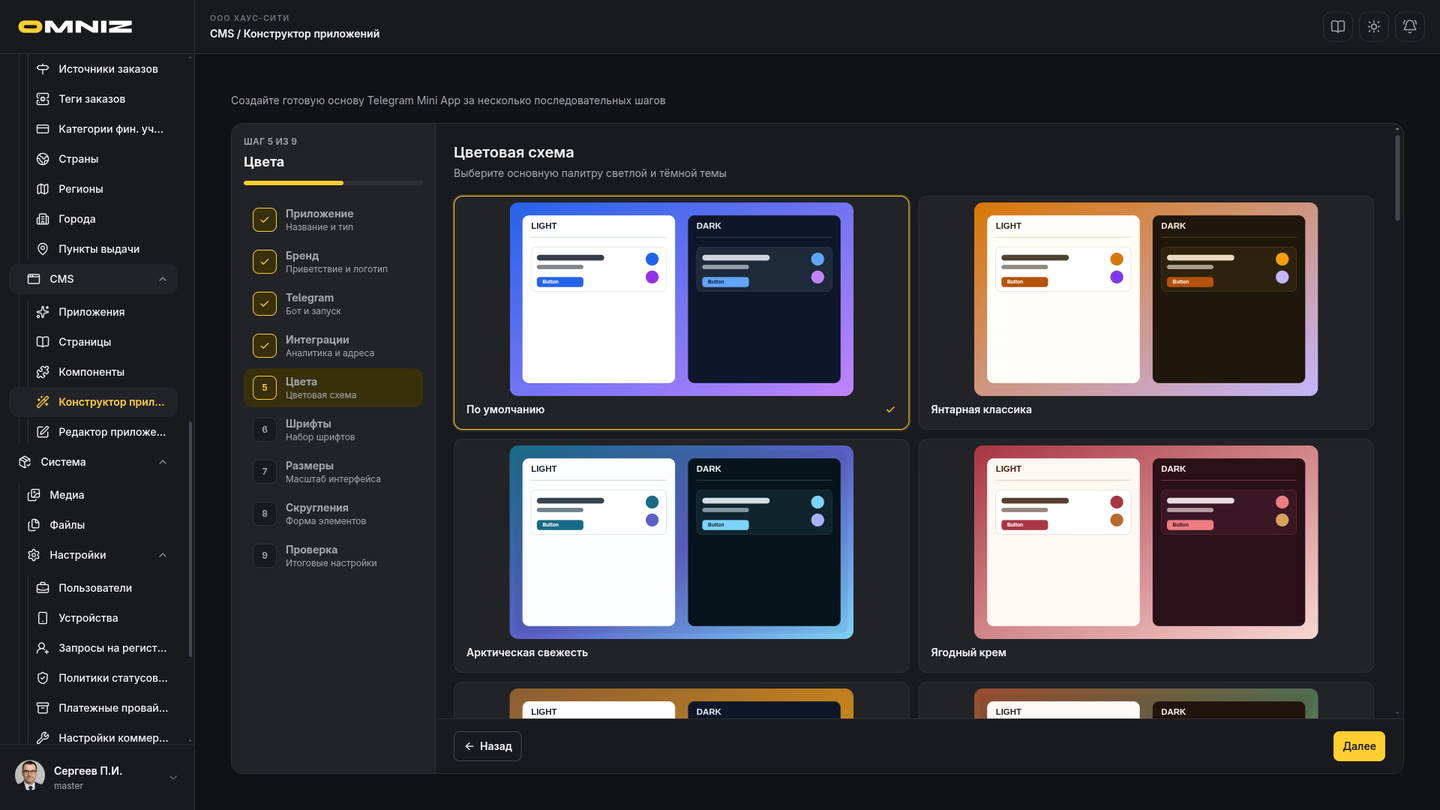Go to step 1 Приложение

[333, 220]
